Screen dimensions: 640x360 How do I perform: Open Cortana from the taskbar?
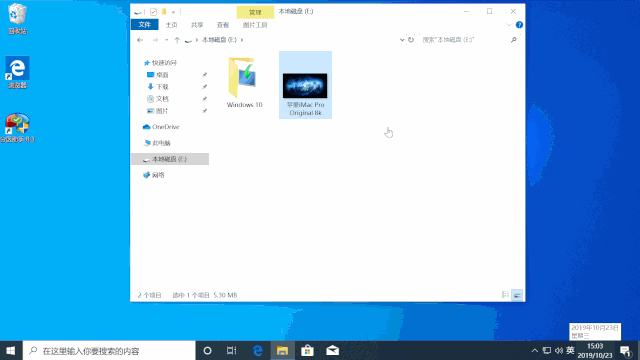tap(207, 351)
